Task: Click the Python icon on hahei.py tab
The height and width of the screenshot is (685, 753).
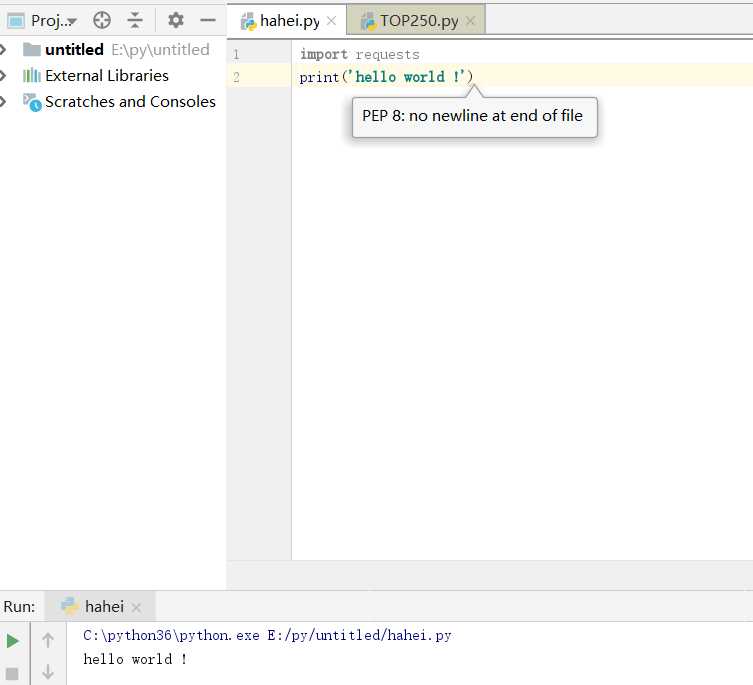Action: point(248,22)
